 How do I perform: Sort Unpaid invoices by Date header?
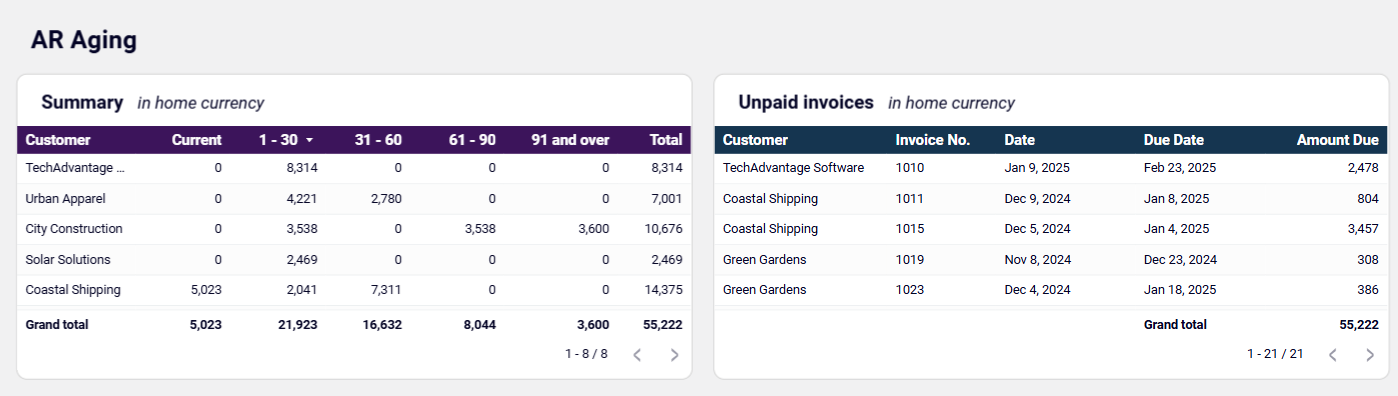point(1020,140)
